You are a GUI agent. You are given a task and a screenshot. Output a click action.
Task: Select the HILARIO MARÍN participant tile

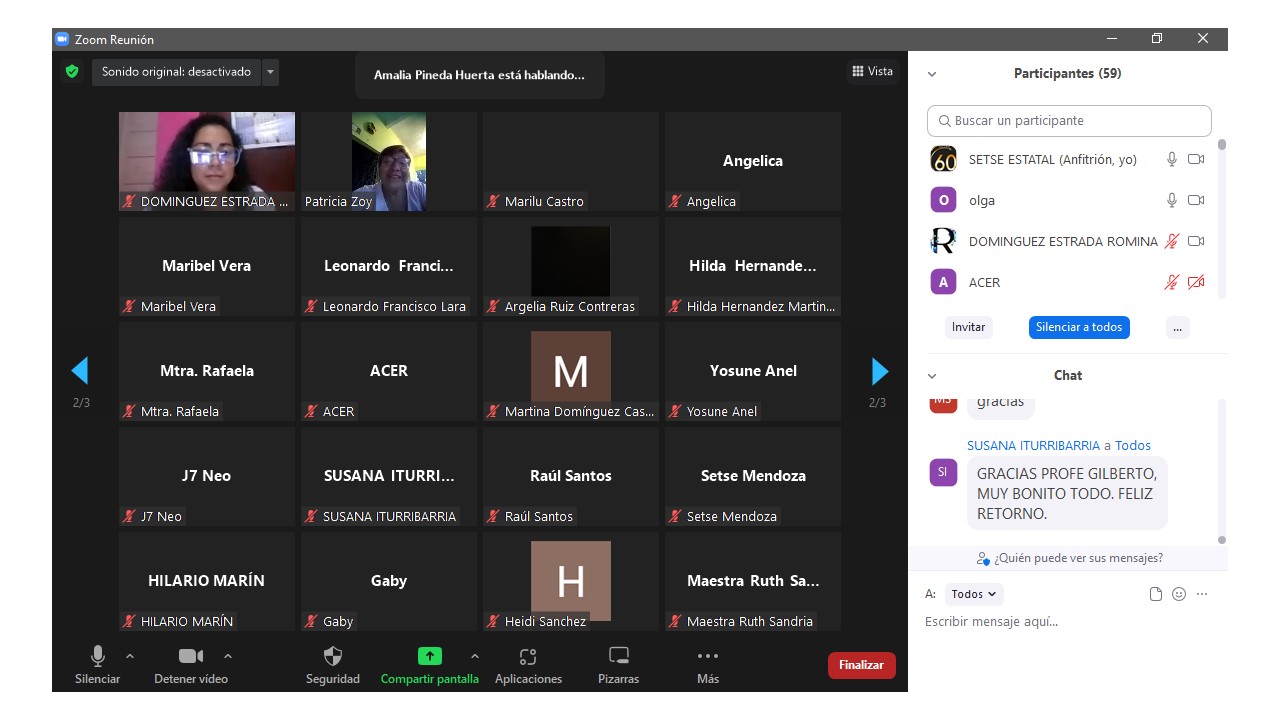coord(207,581)
